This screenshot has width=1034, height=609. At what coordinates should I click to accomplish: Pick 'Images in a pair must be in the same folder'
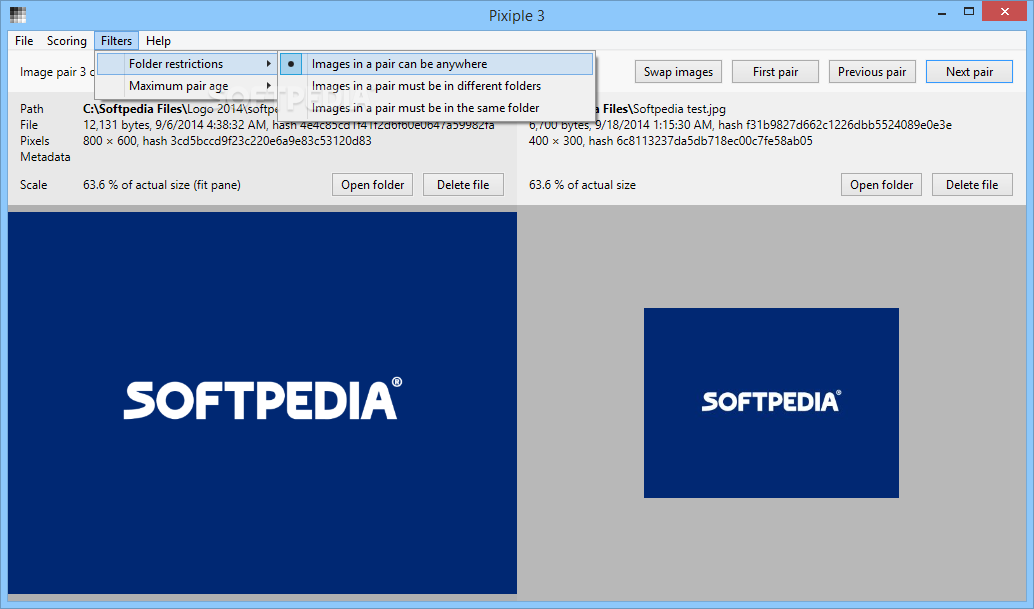click(425, 108)
